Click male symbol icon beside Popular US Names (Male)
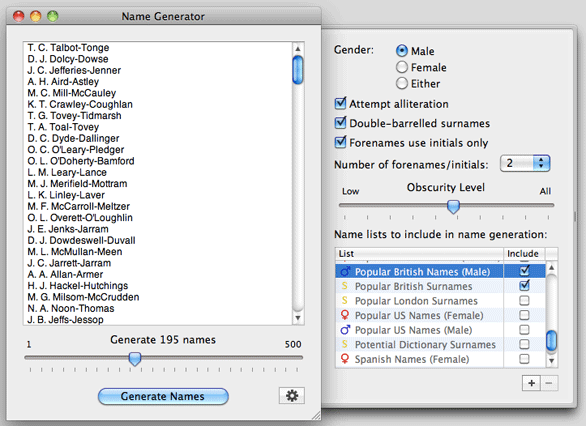Screen dimensions: 586x426 tap(345, 330)
